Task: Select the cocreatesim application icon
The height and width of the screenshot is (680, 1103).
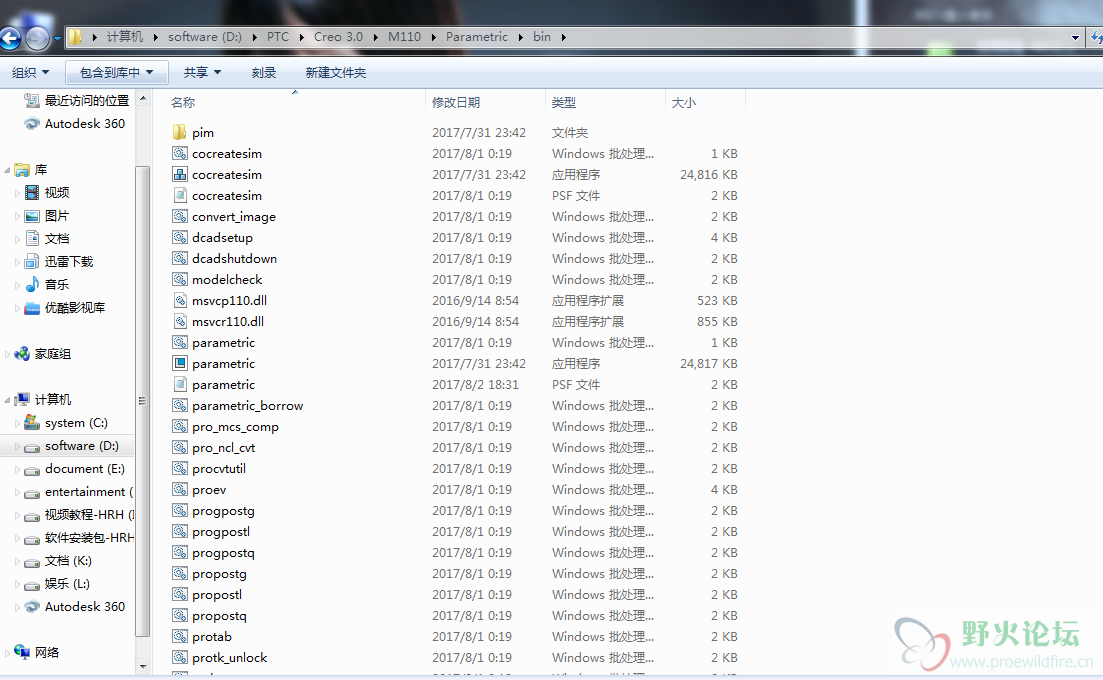Action: pyautogui.click(x=179, y=174)
